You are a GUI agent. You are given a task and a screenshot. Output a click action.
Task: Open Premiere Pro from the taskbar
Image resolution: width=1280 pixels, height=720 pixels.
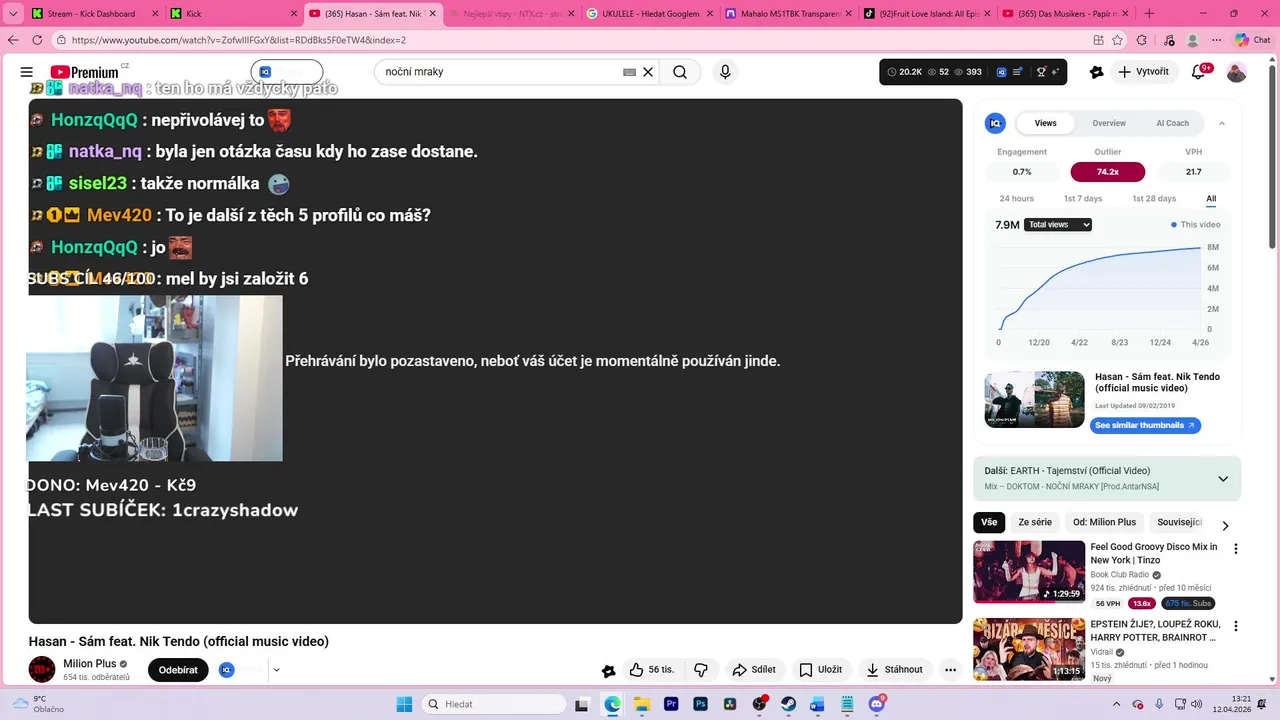pos(671,704)
